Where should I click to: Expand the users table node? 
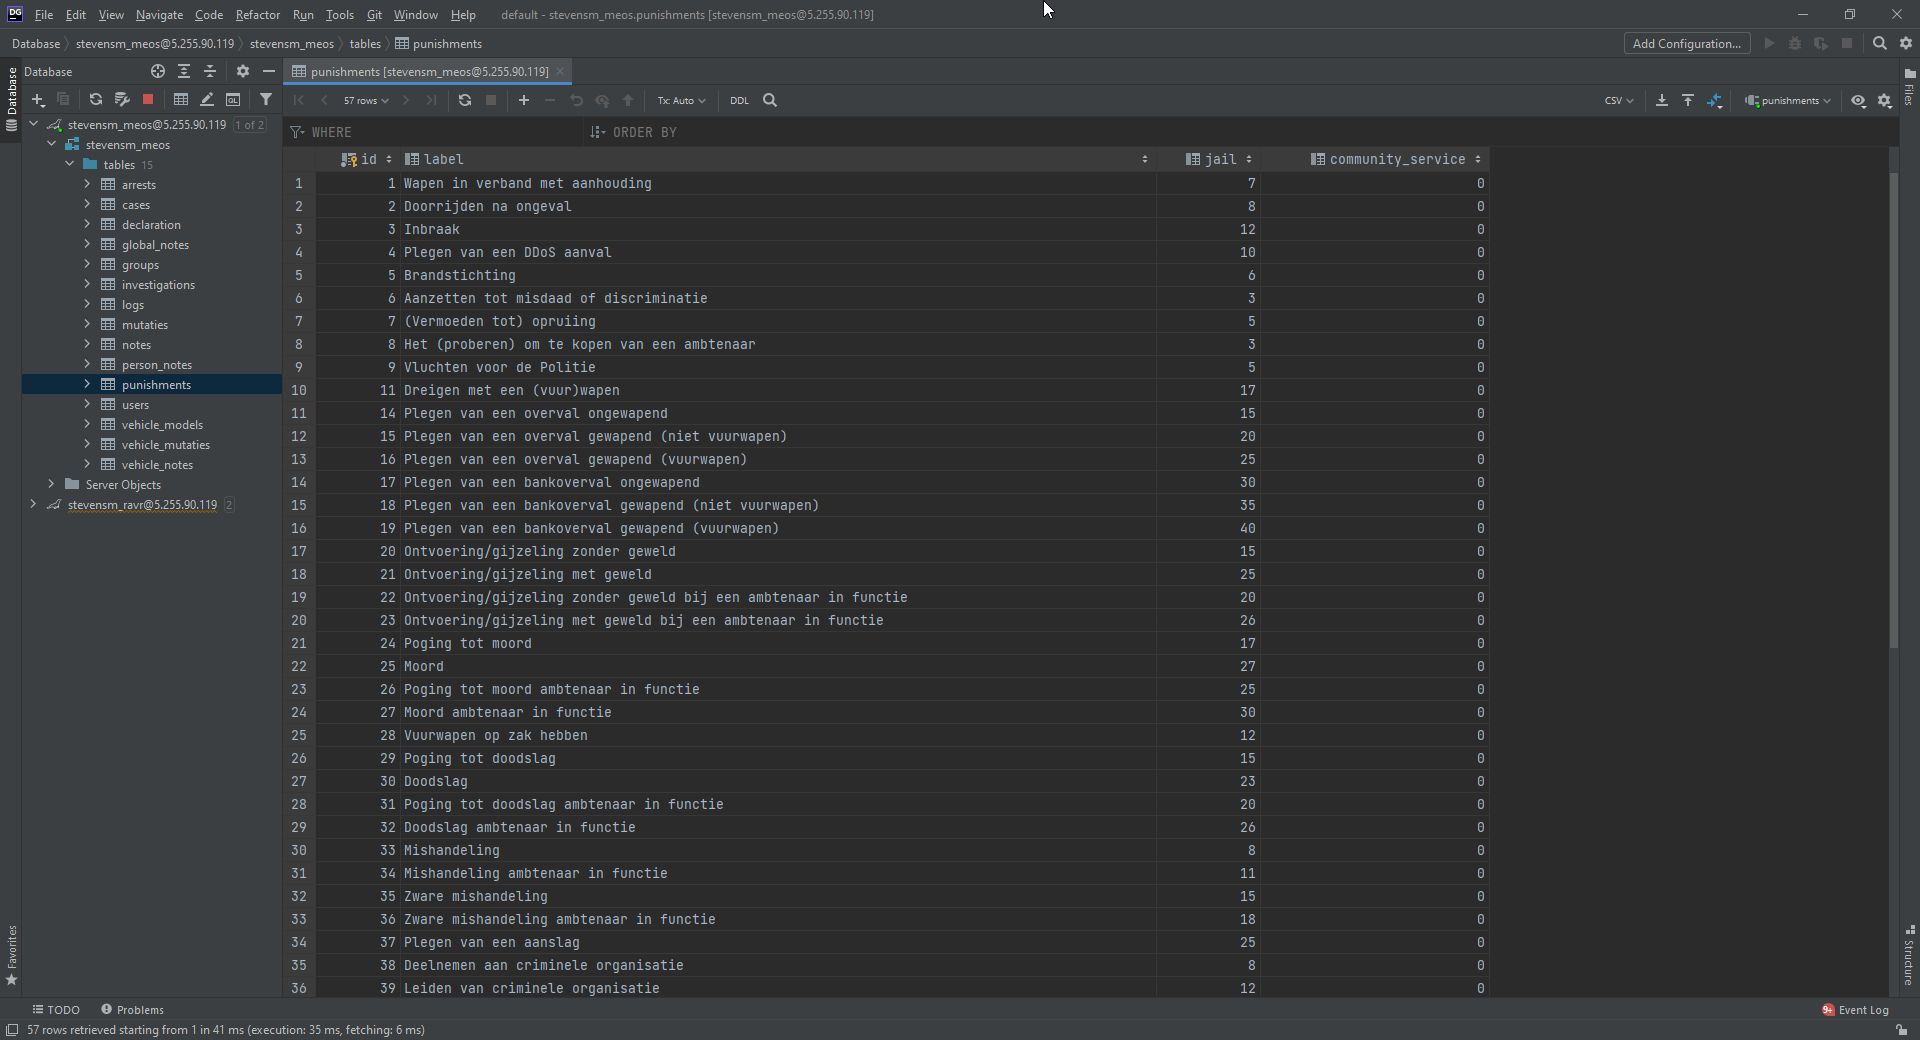click(x=87, y=404)
